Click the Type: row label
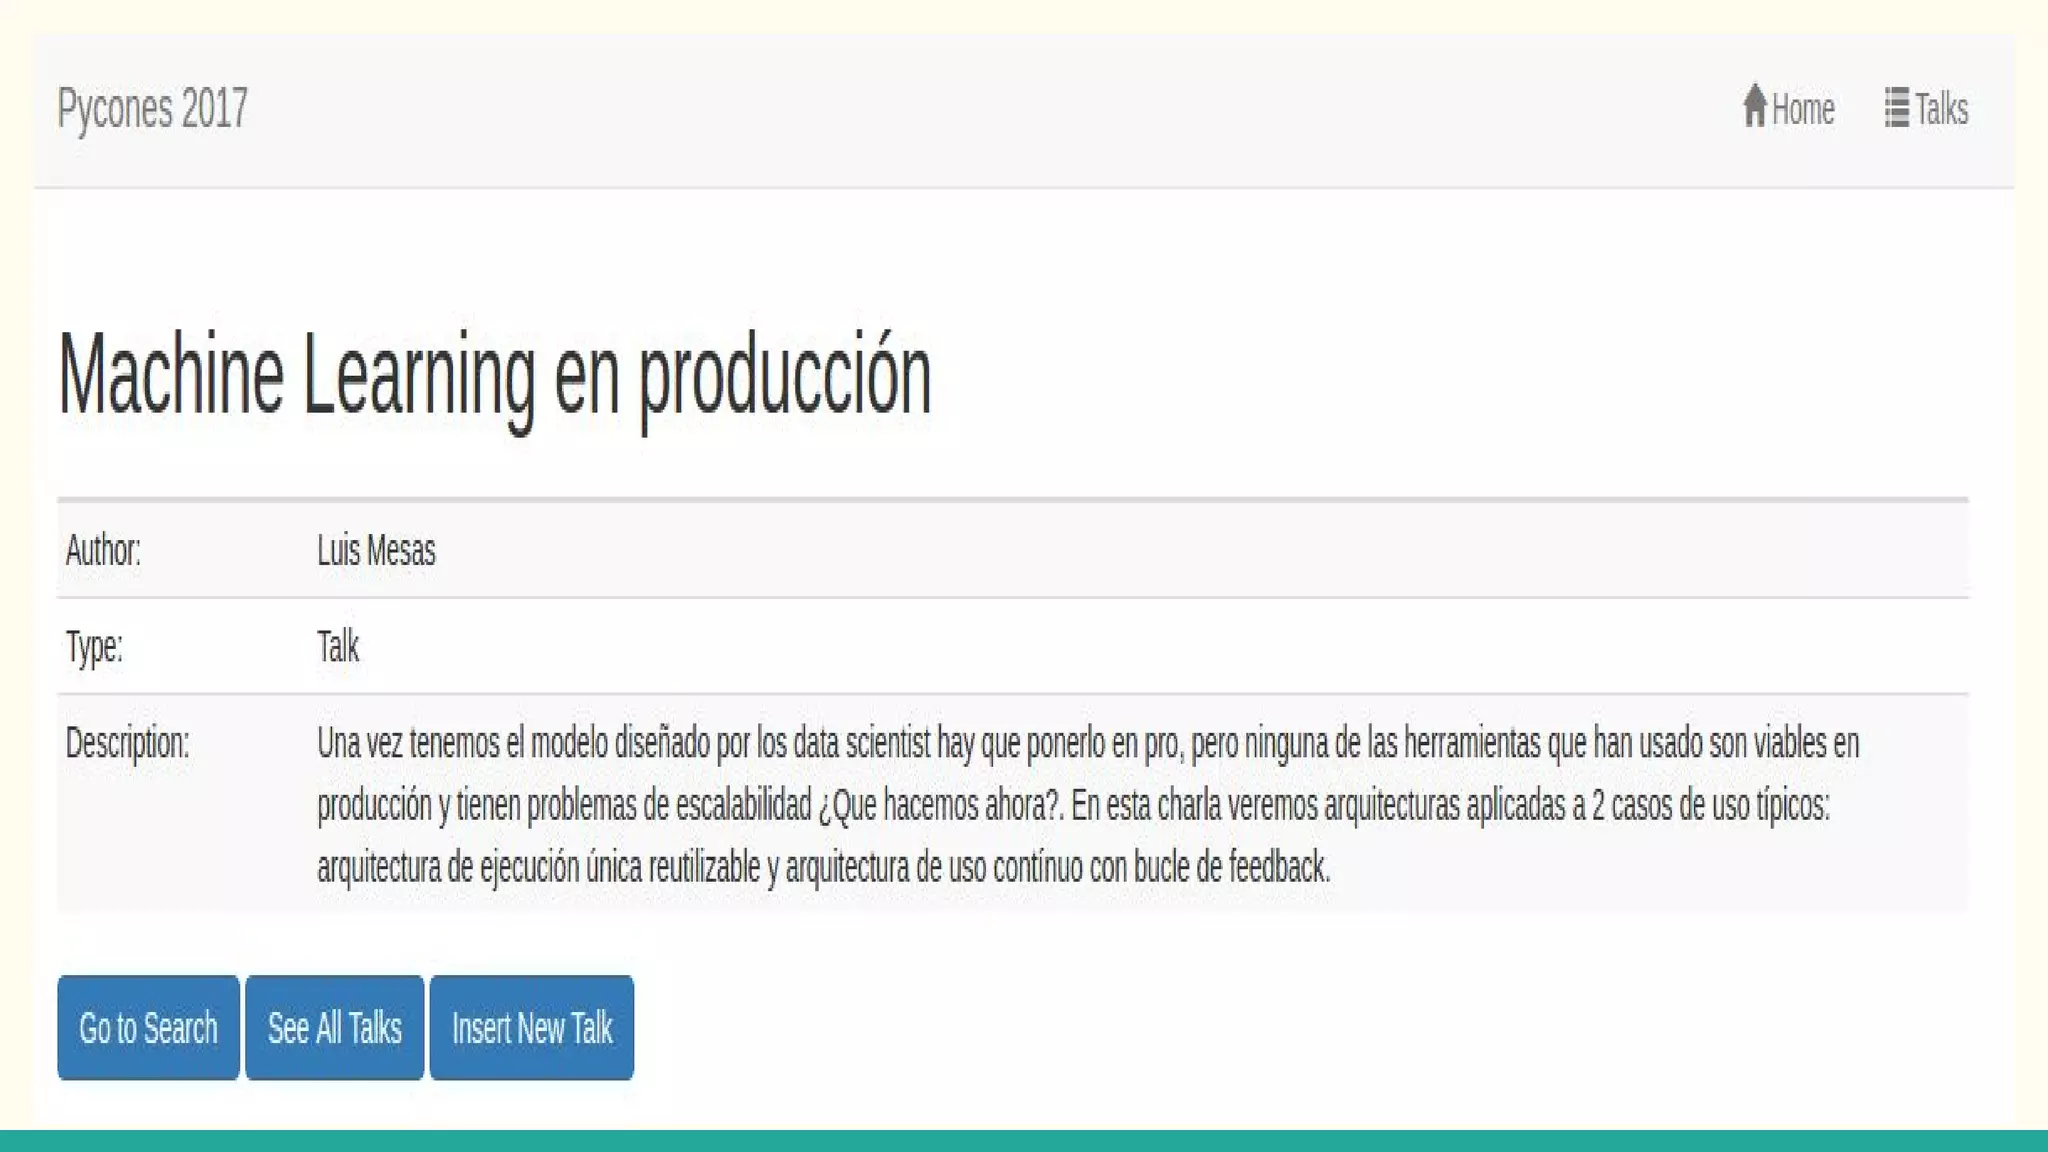 (x=94, y=646)
